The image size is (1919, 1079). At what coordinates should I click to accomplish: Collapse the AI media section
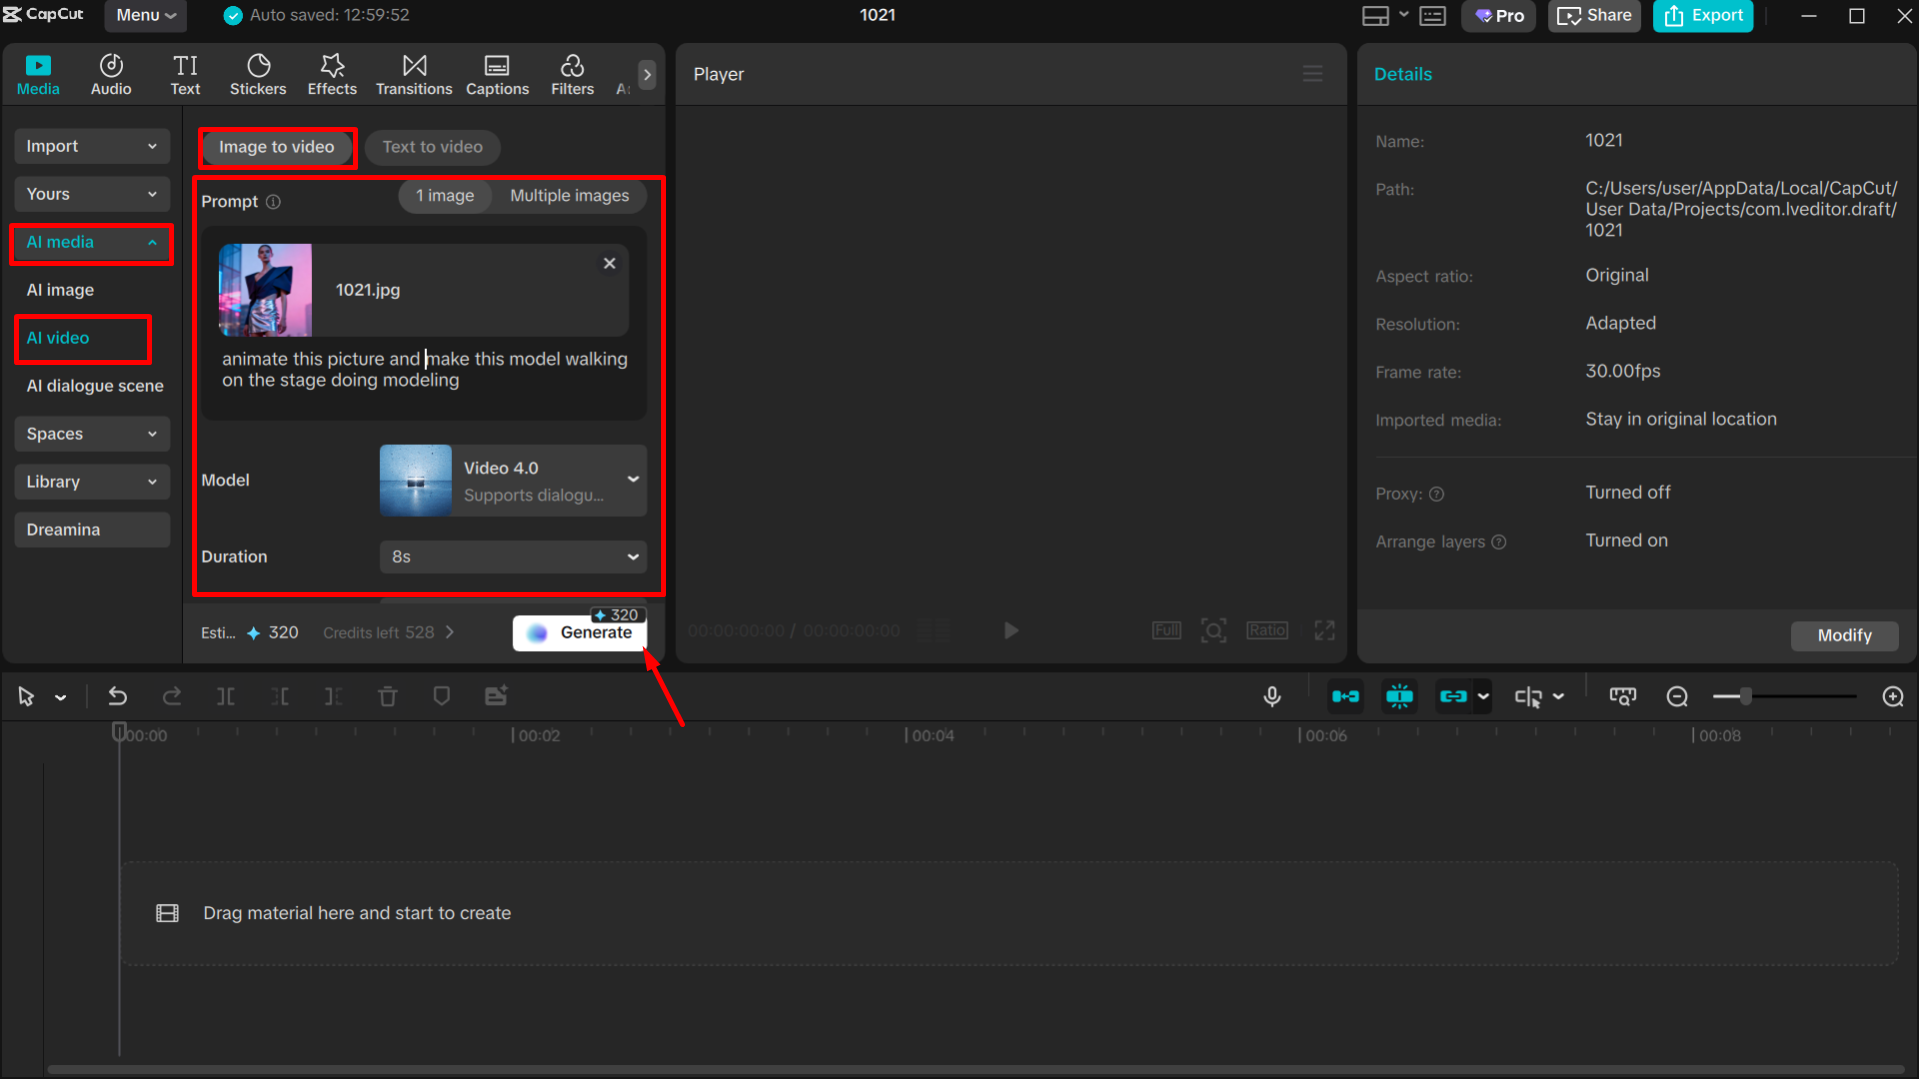(x=152, y=242)
